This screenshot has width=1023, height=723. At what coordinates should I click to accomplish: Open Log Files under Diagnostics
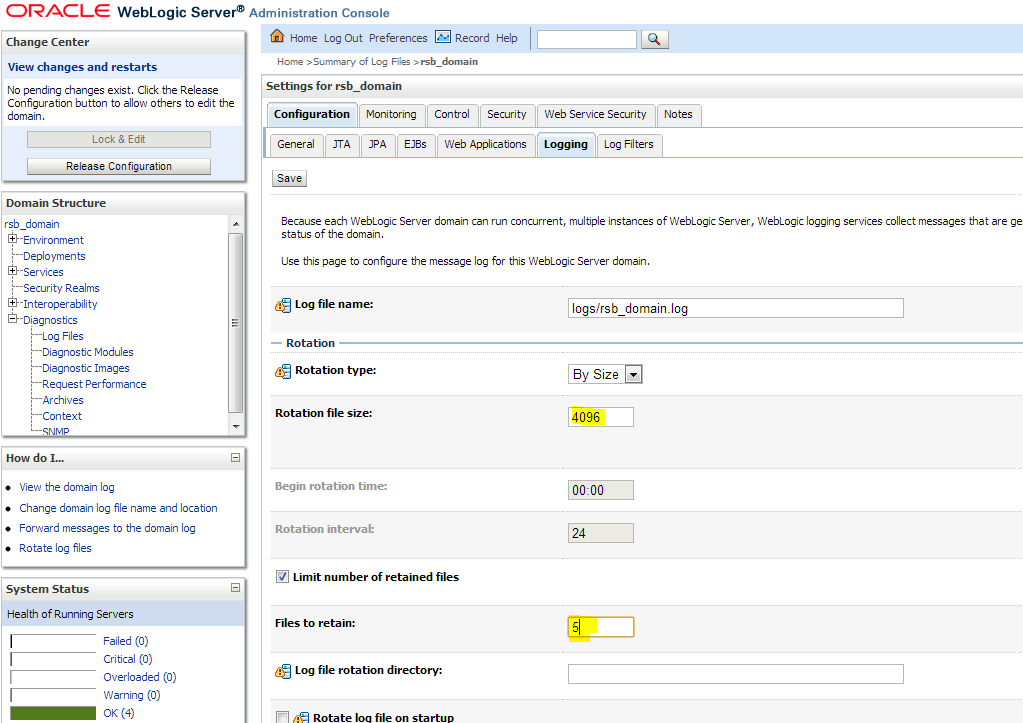[x=63, y=336]
